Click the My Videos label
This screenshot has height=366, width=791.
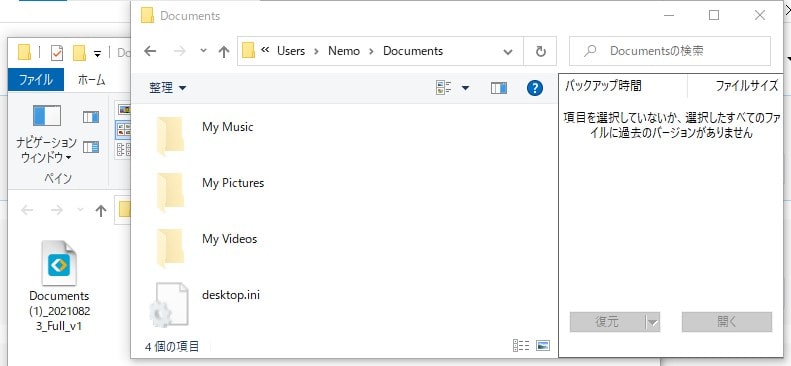coord(230,238)
